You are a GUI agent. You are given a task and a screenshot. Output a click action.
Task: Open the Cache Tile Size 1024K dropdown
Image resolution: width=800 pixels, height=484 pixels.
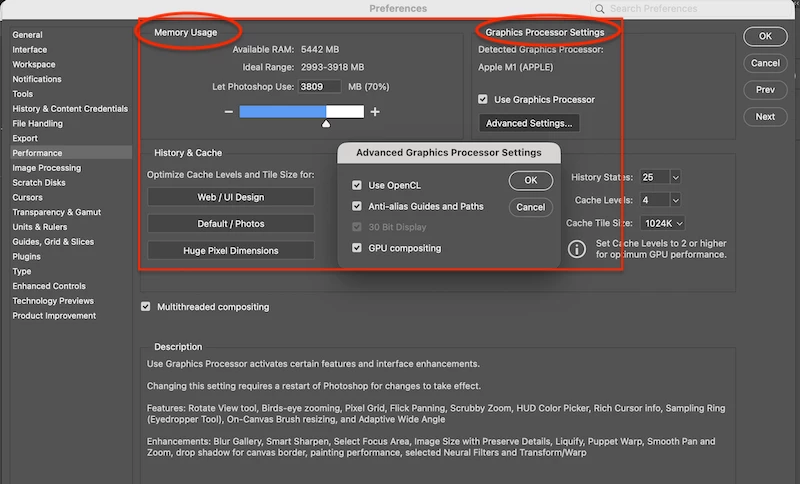tap(663, 223)
